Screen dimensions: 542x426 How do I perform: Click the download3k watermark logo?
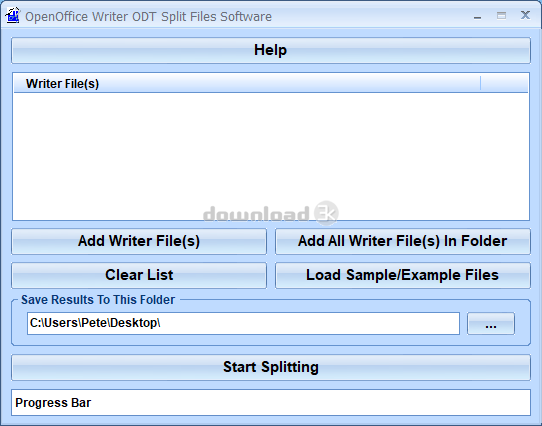coord(271,213)
